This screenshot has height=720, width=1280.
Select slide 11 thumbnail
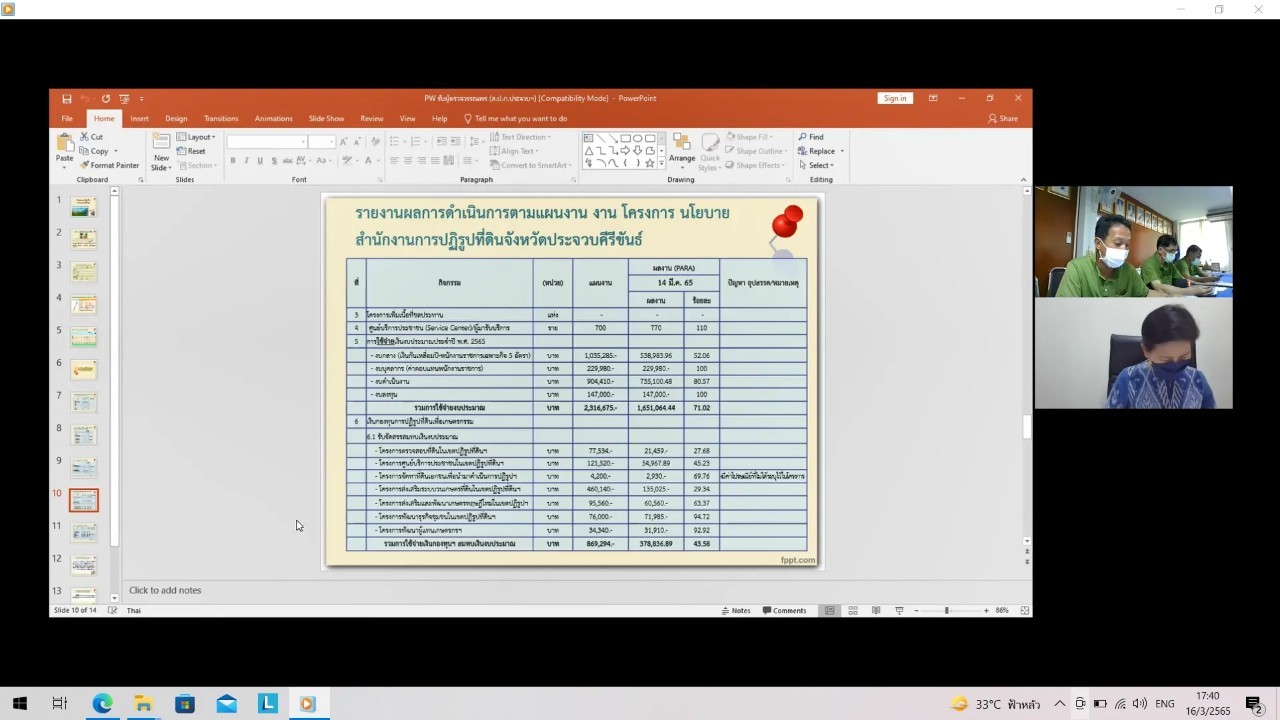[84, 532]
